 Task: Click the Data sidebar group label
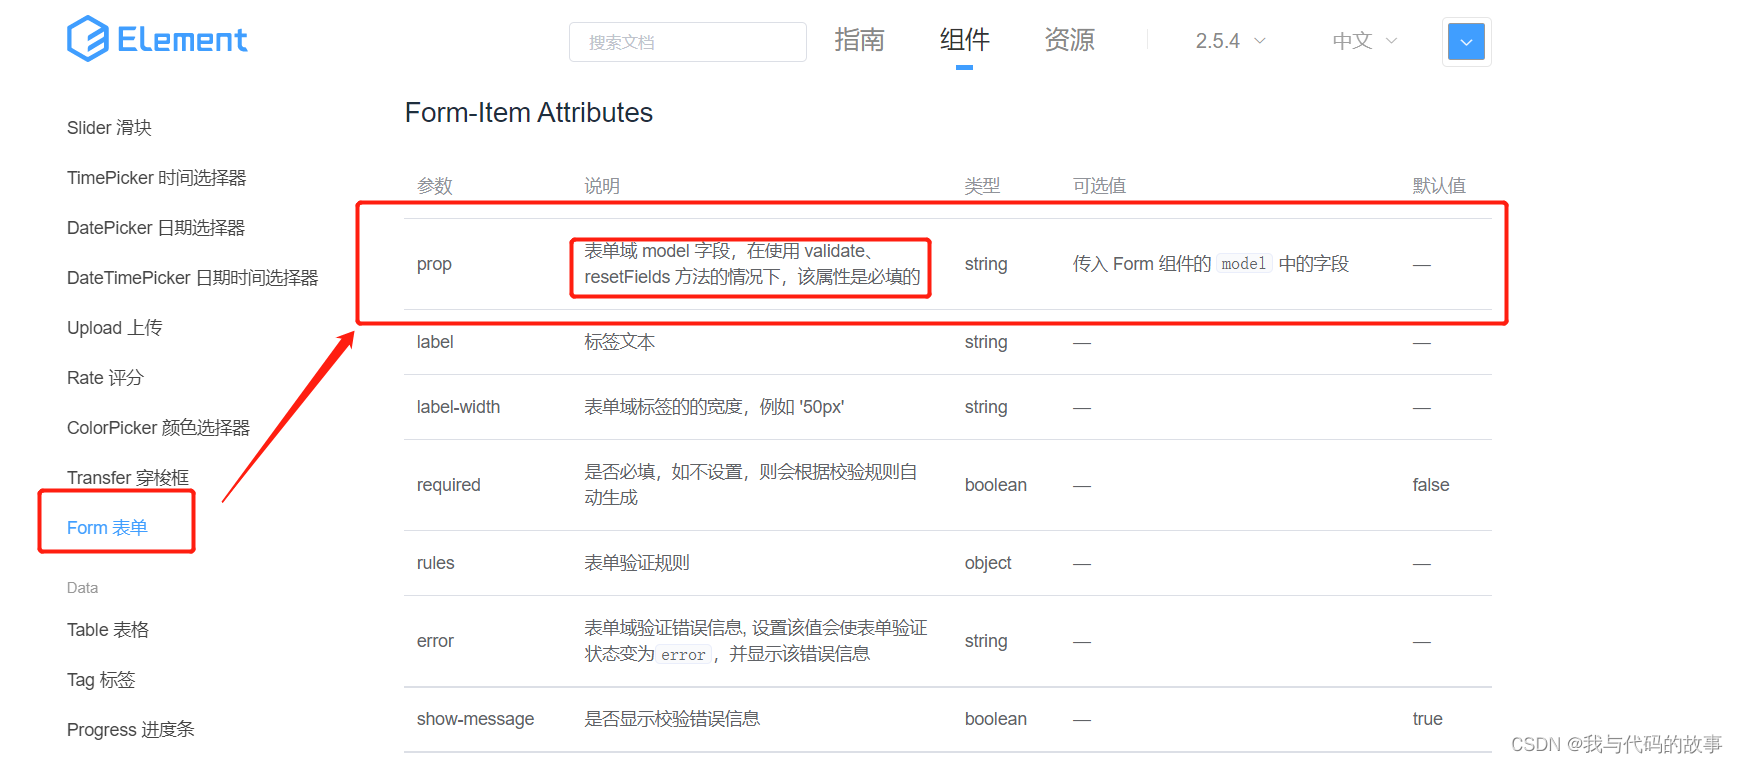82,588
